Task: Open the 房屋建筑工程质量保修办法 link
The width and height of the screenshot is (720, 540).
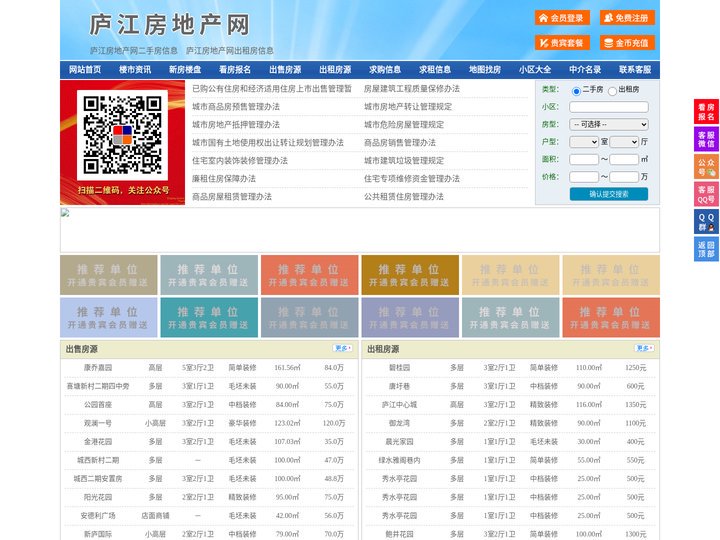Action: [x=412, y=89]
